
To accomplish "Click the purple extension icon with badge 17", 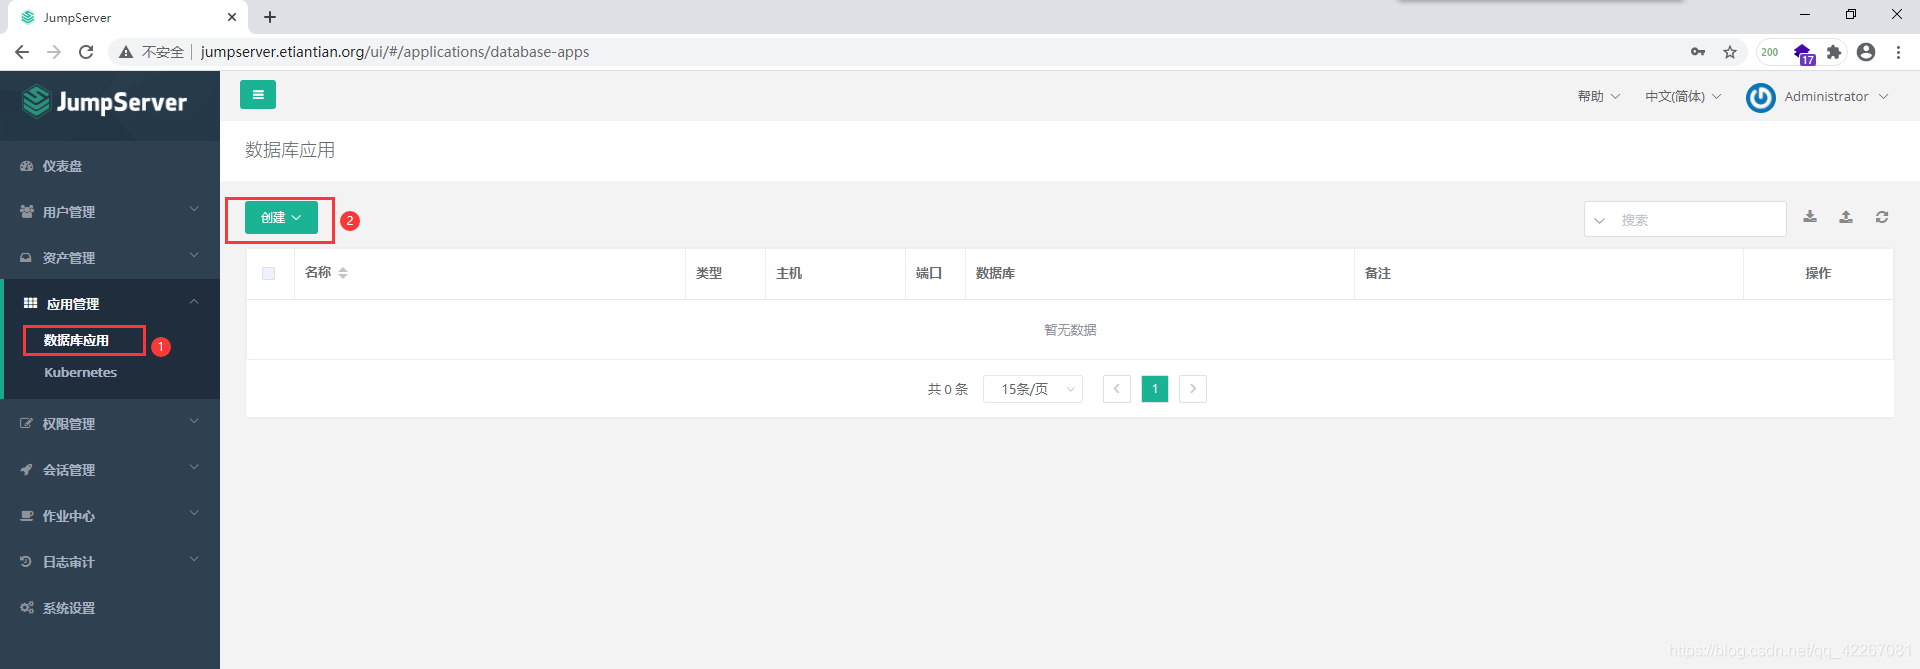I will pyautogui.click(x=1803, y=53).
